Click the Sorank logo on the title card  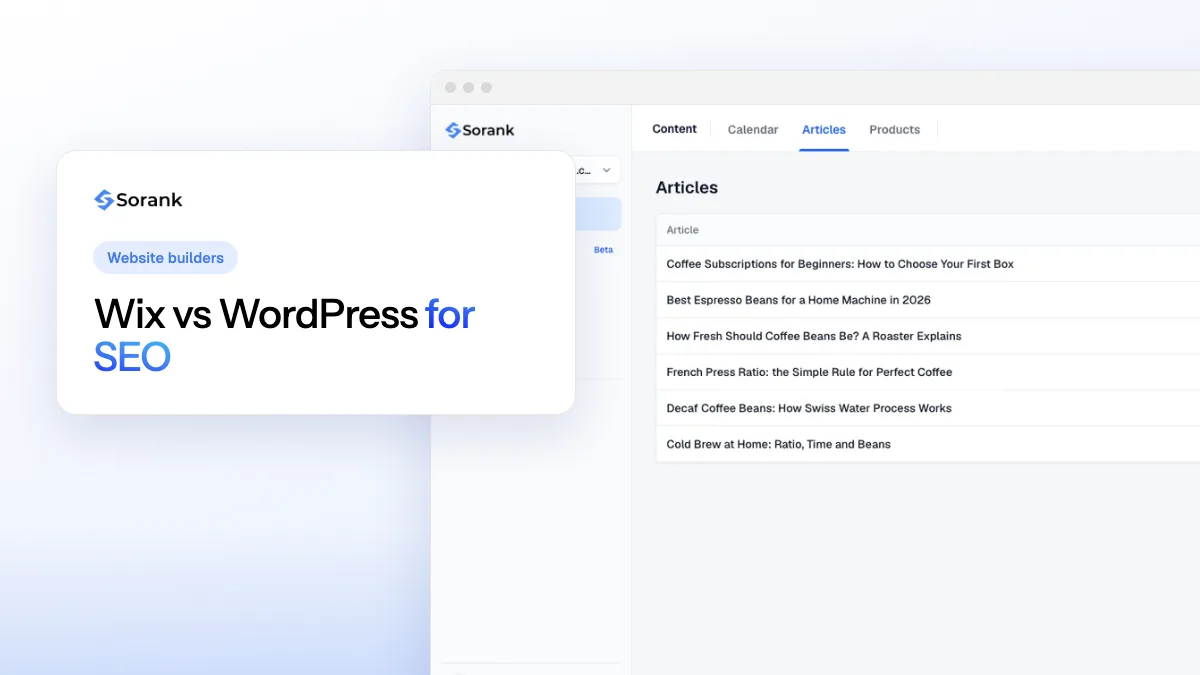click(x=138, y=200)
